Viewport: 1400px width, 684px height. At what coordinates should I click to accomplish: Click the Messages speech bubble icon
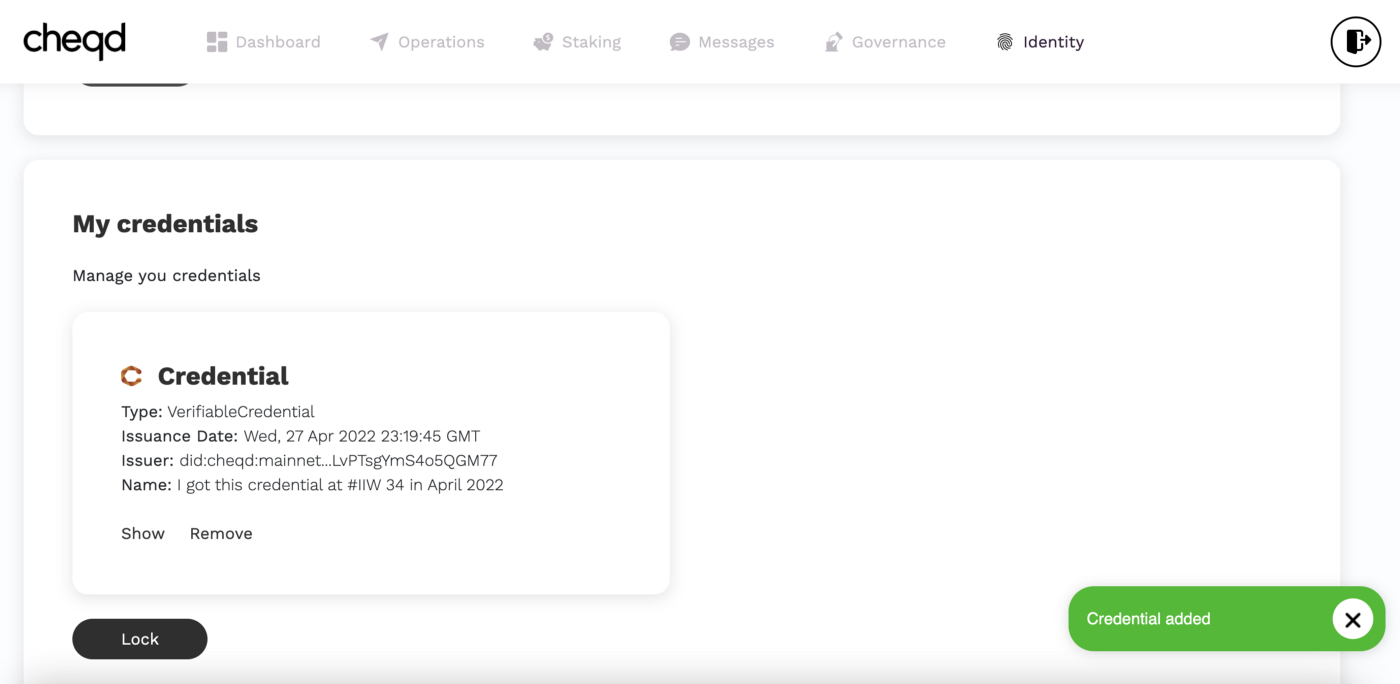click(x=680, y=42)
